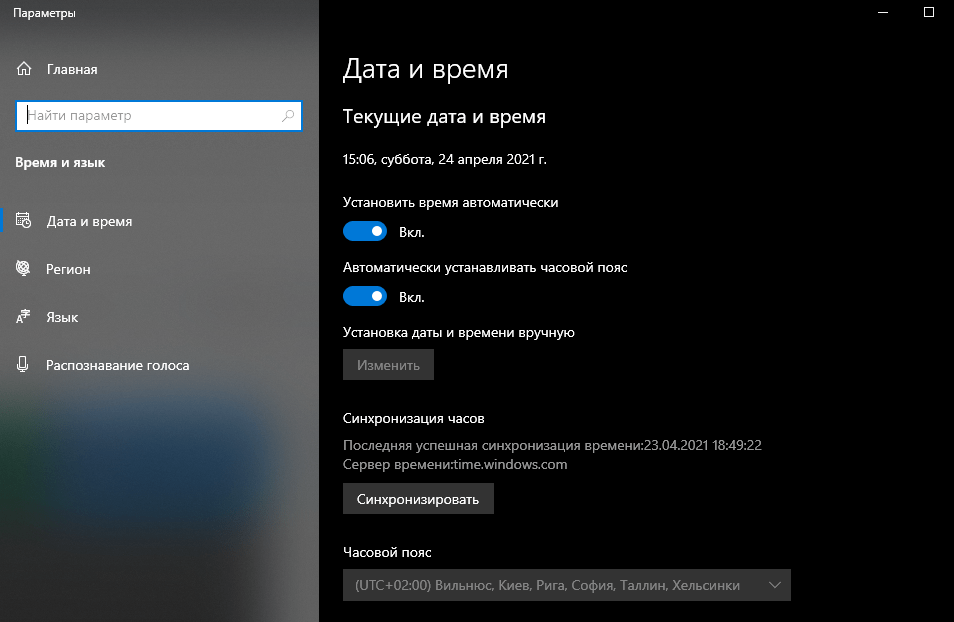The height and width of the screenshot is (622, 954).
Task: Open the Часовой пояс combo box
Action: 566,585
